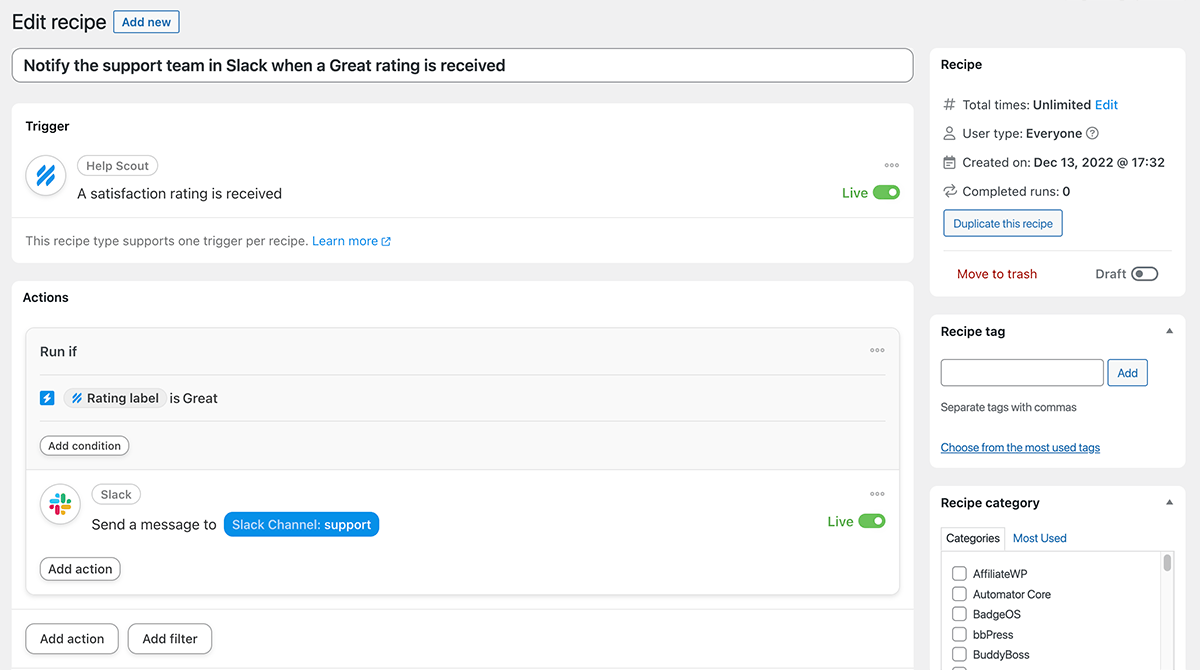Viewport: 1200px width, 670px height.
Task: Check the bbPress category checkbox
Action: pos(959,634)
